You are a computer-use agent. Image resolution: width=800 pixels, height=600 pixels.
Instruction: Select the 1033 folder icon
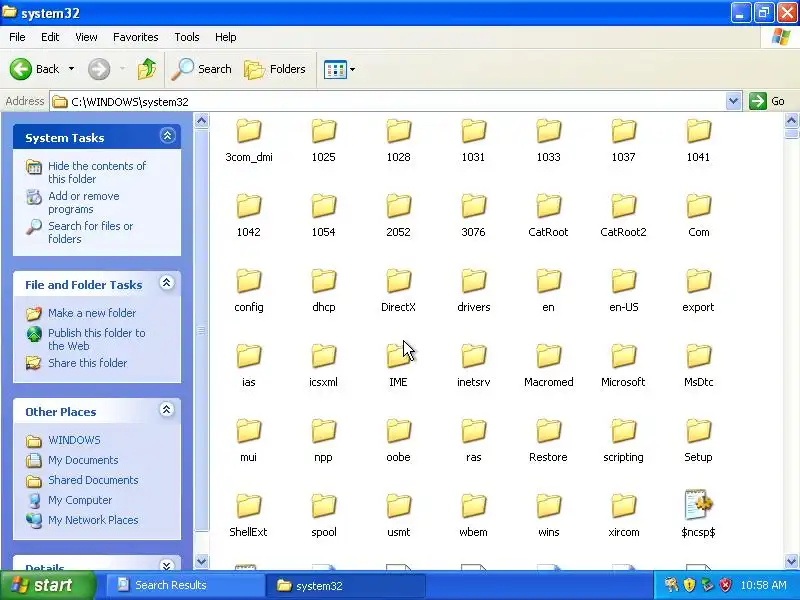click(548, 132)
